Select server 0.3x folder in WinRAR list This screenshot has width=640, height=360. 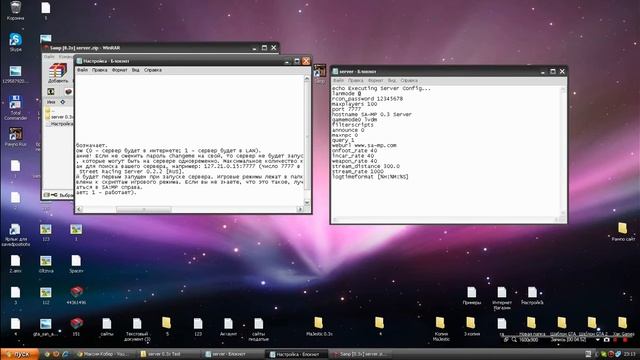(x=59, y=117)
